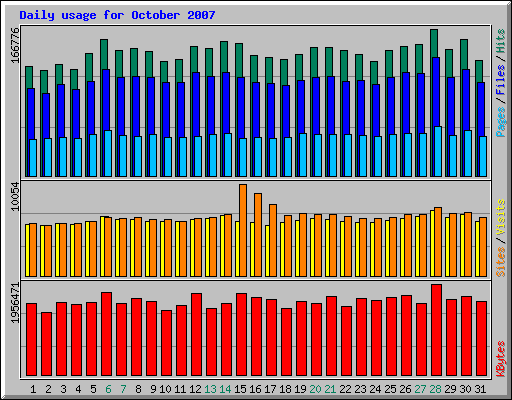The height and width of the screenshot is (400, 512).
Task: Click the tallest red KBytes bar, day 28
Action: (x=436, y=330)
